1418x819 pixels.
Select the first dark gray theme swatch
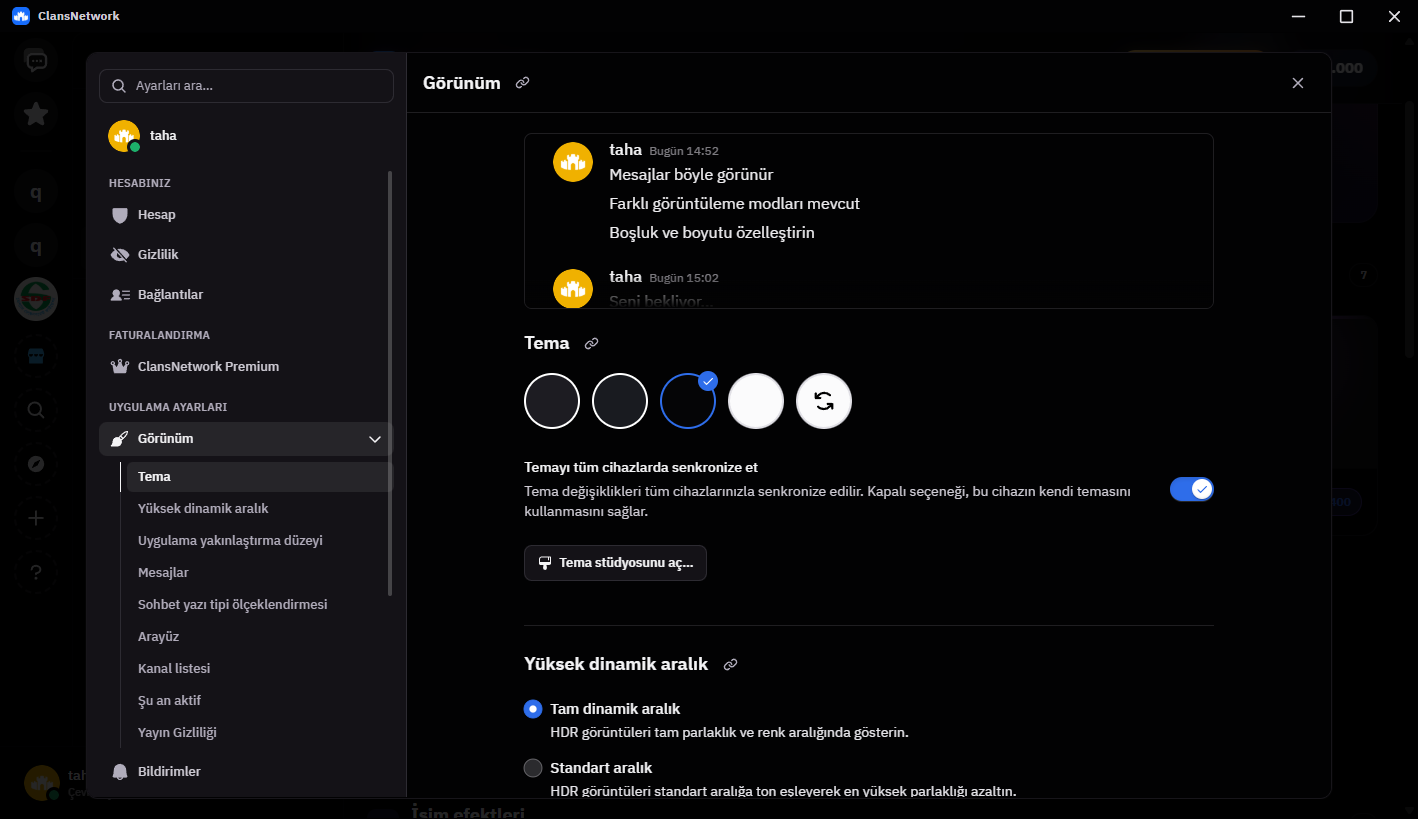552,401
